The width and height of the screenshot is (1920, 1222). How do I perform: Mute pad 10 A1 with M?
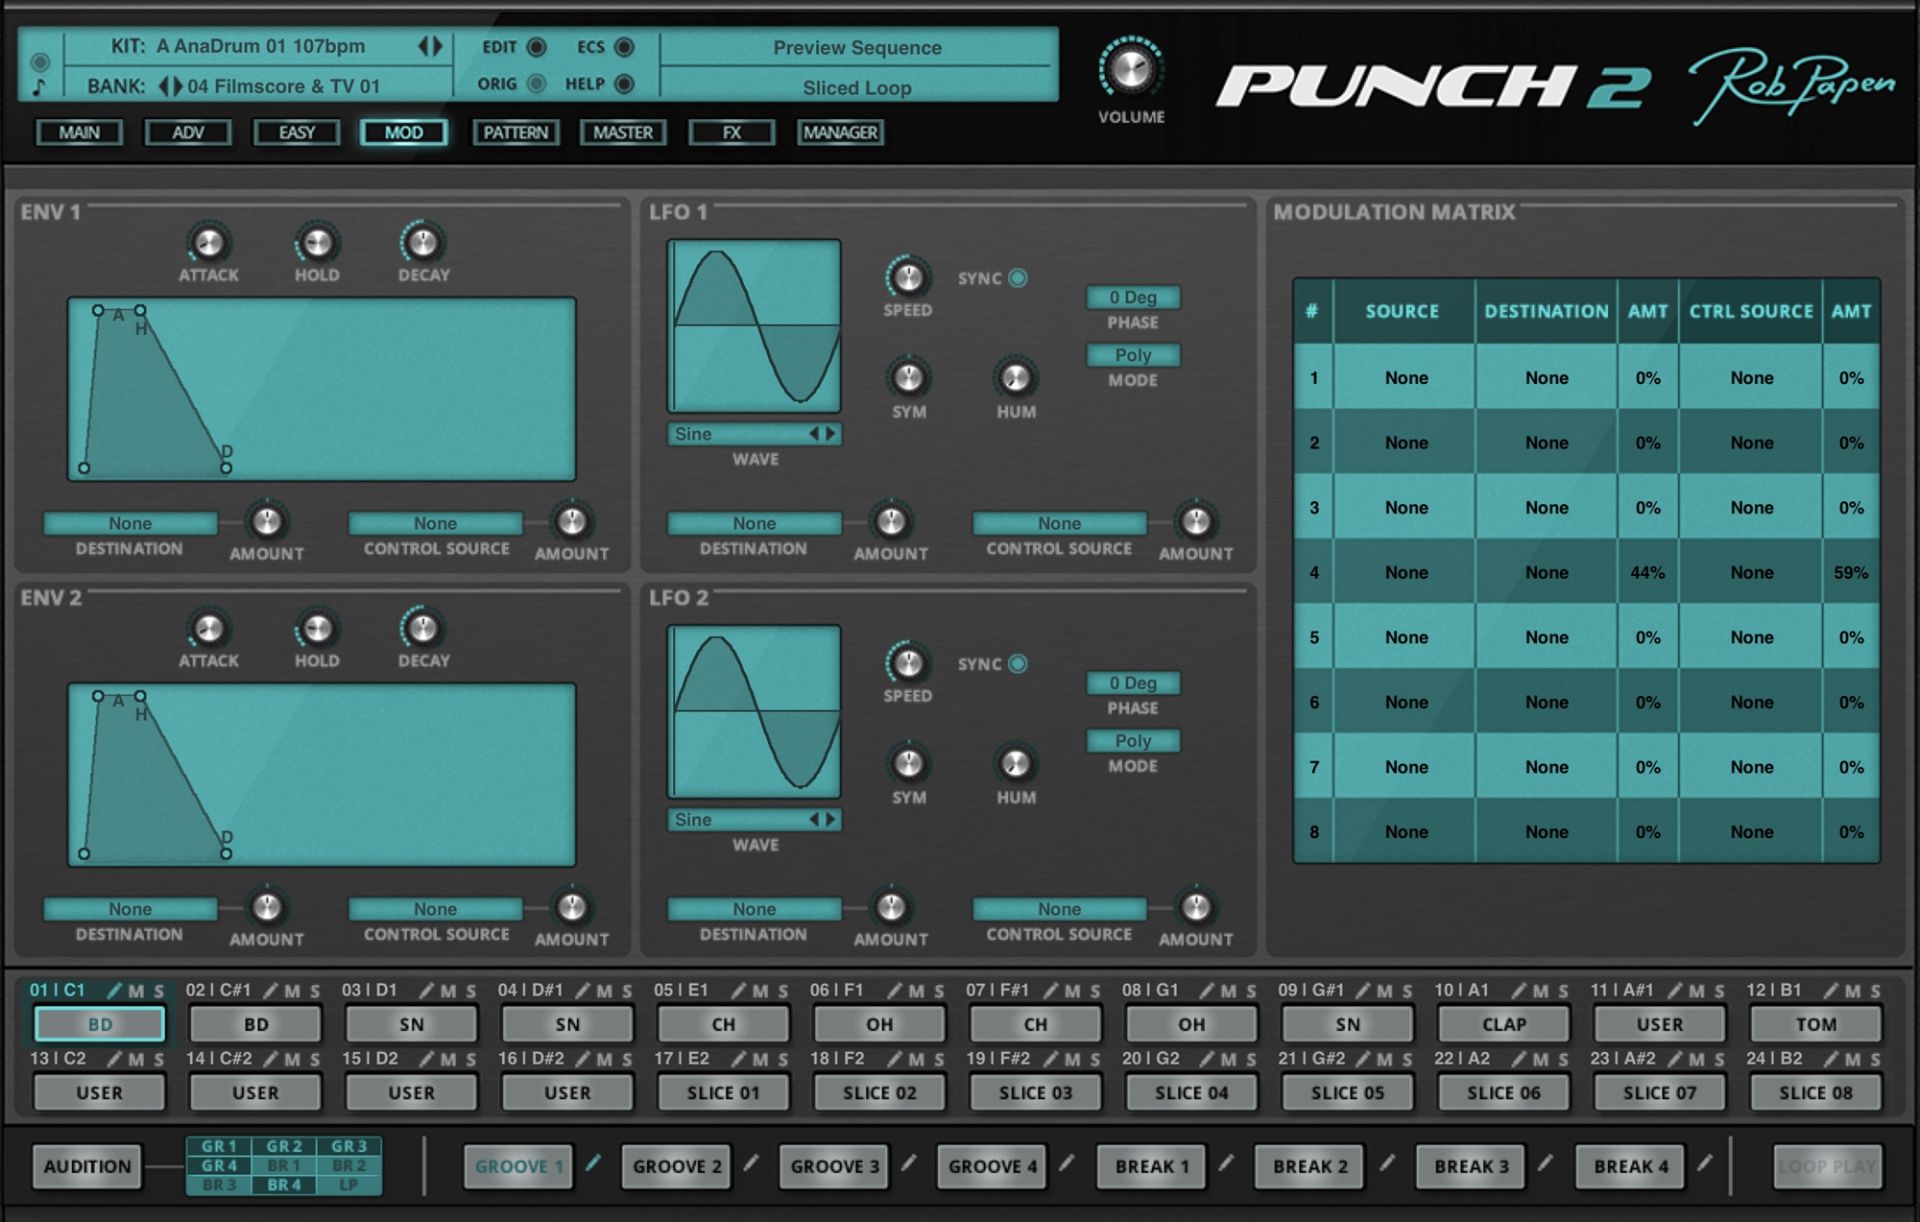tap(1540, 992)
